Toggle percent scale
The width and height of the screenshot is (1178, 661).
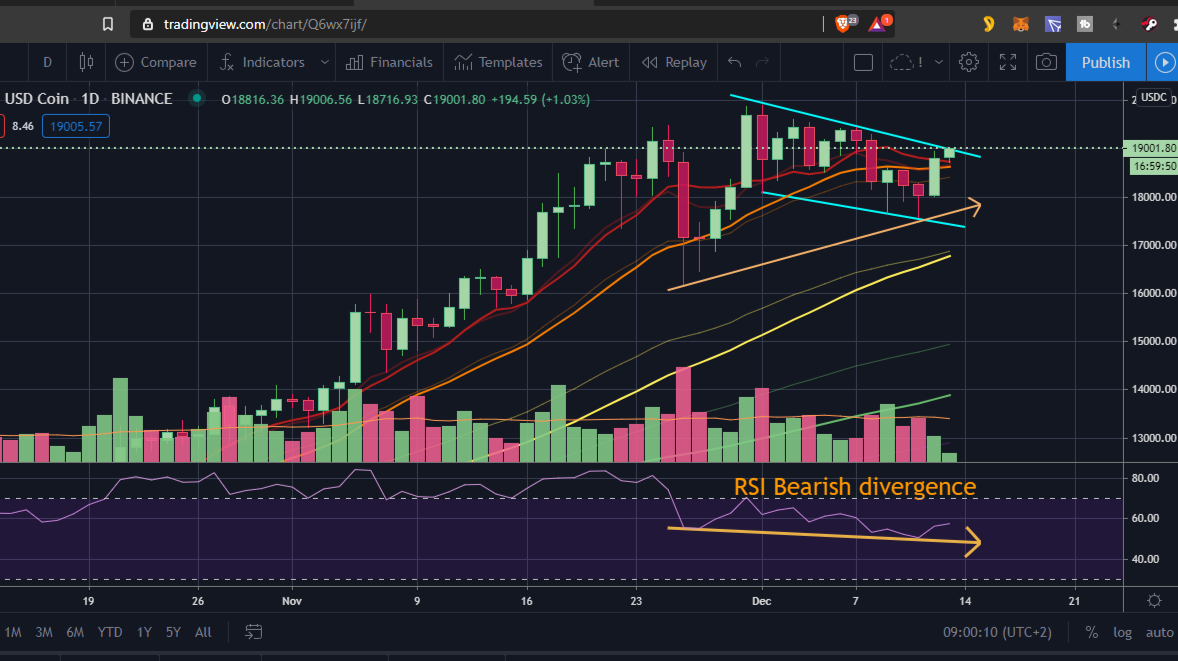coord(1092,632)
